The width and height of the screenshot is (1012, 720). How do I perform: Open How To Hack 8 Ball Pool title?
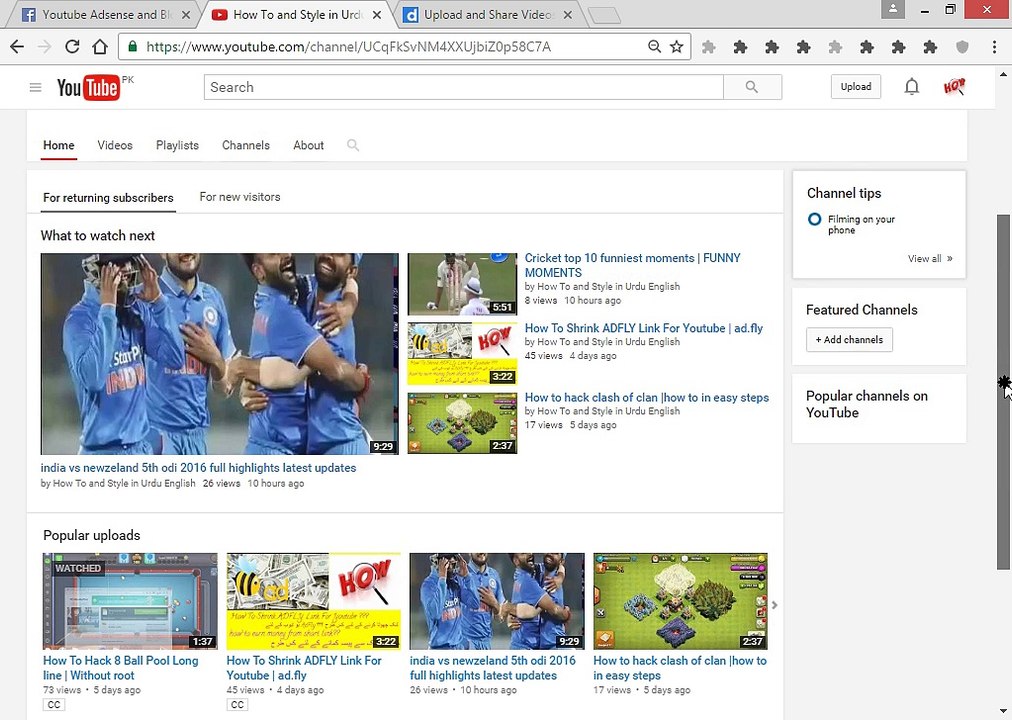click(121, 668)
